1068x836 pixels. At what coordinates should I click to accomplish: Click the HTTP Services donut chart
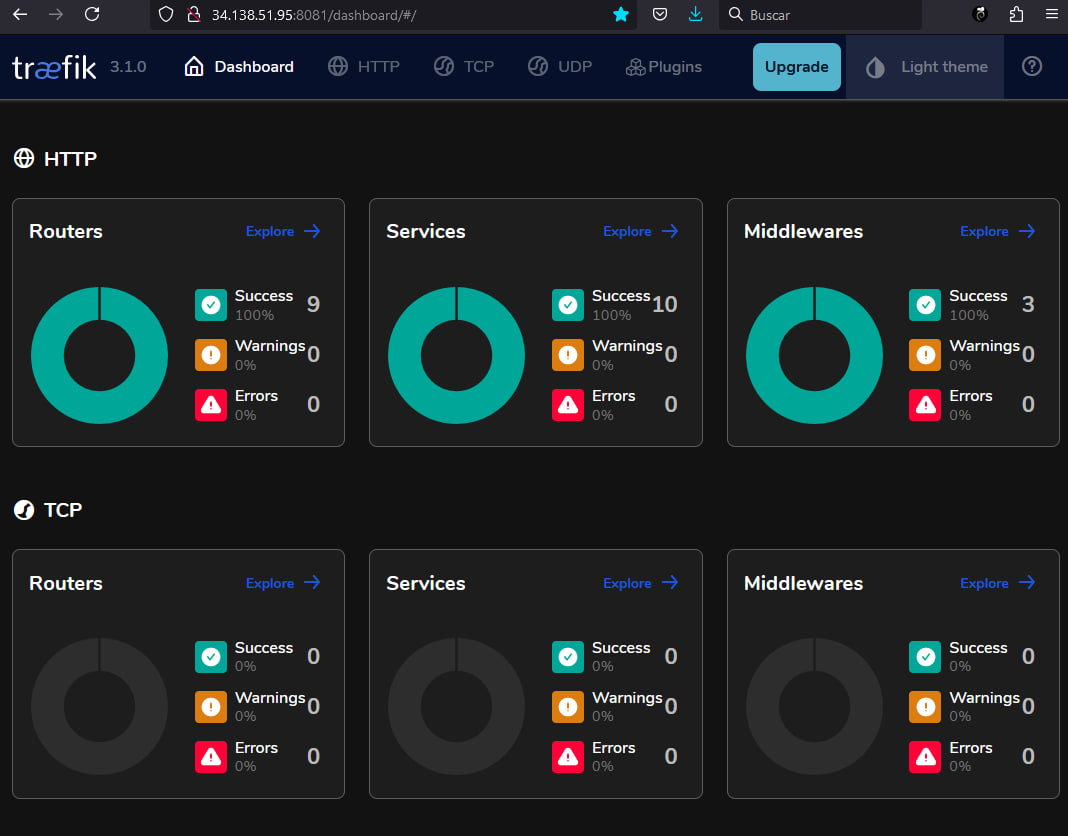pos(456,355)
